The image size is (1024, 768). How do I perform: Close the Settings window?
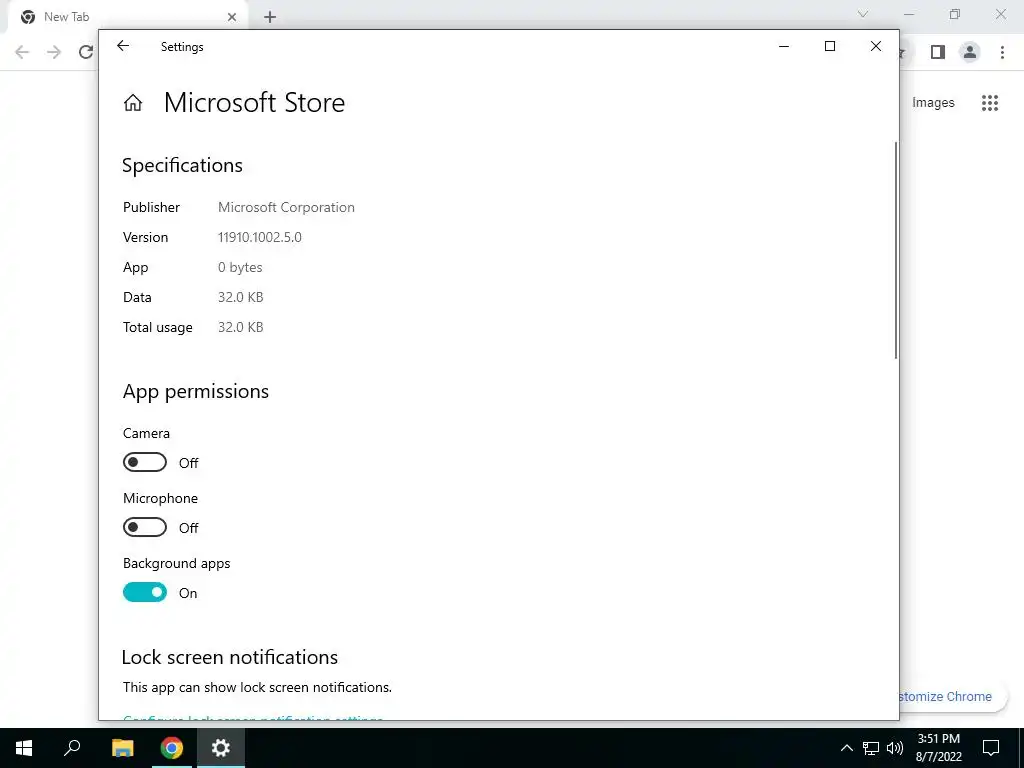pyautogui.click(x=876, y=46)
